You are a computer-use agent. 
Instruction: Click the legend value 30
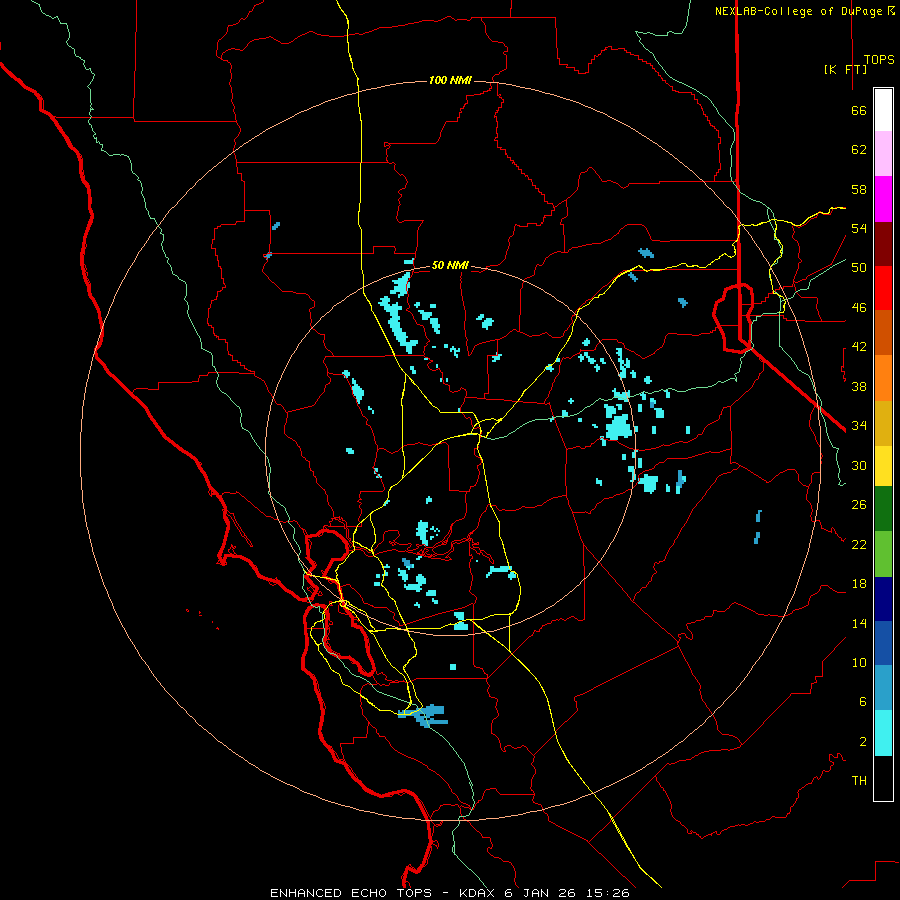coord(859,465)
